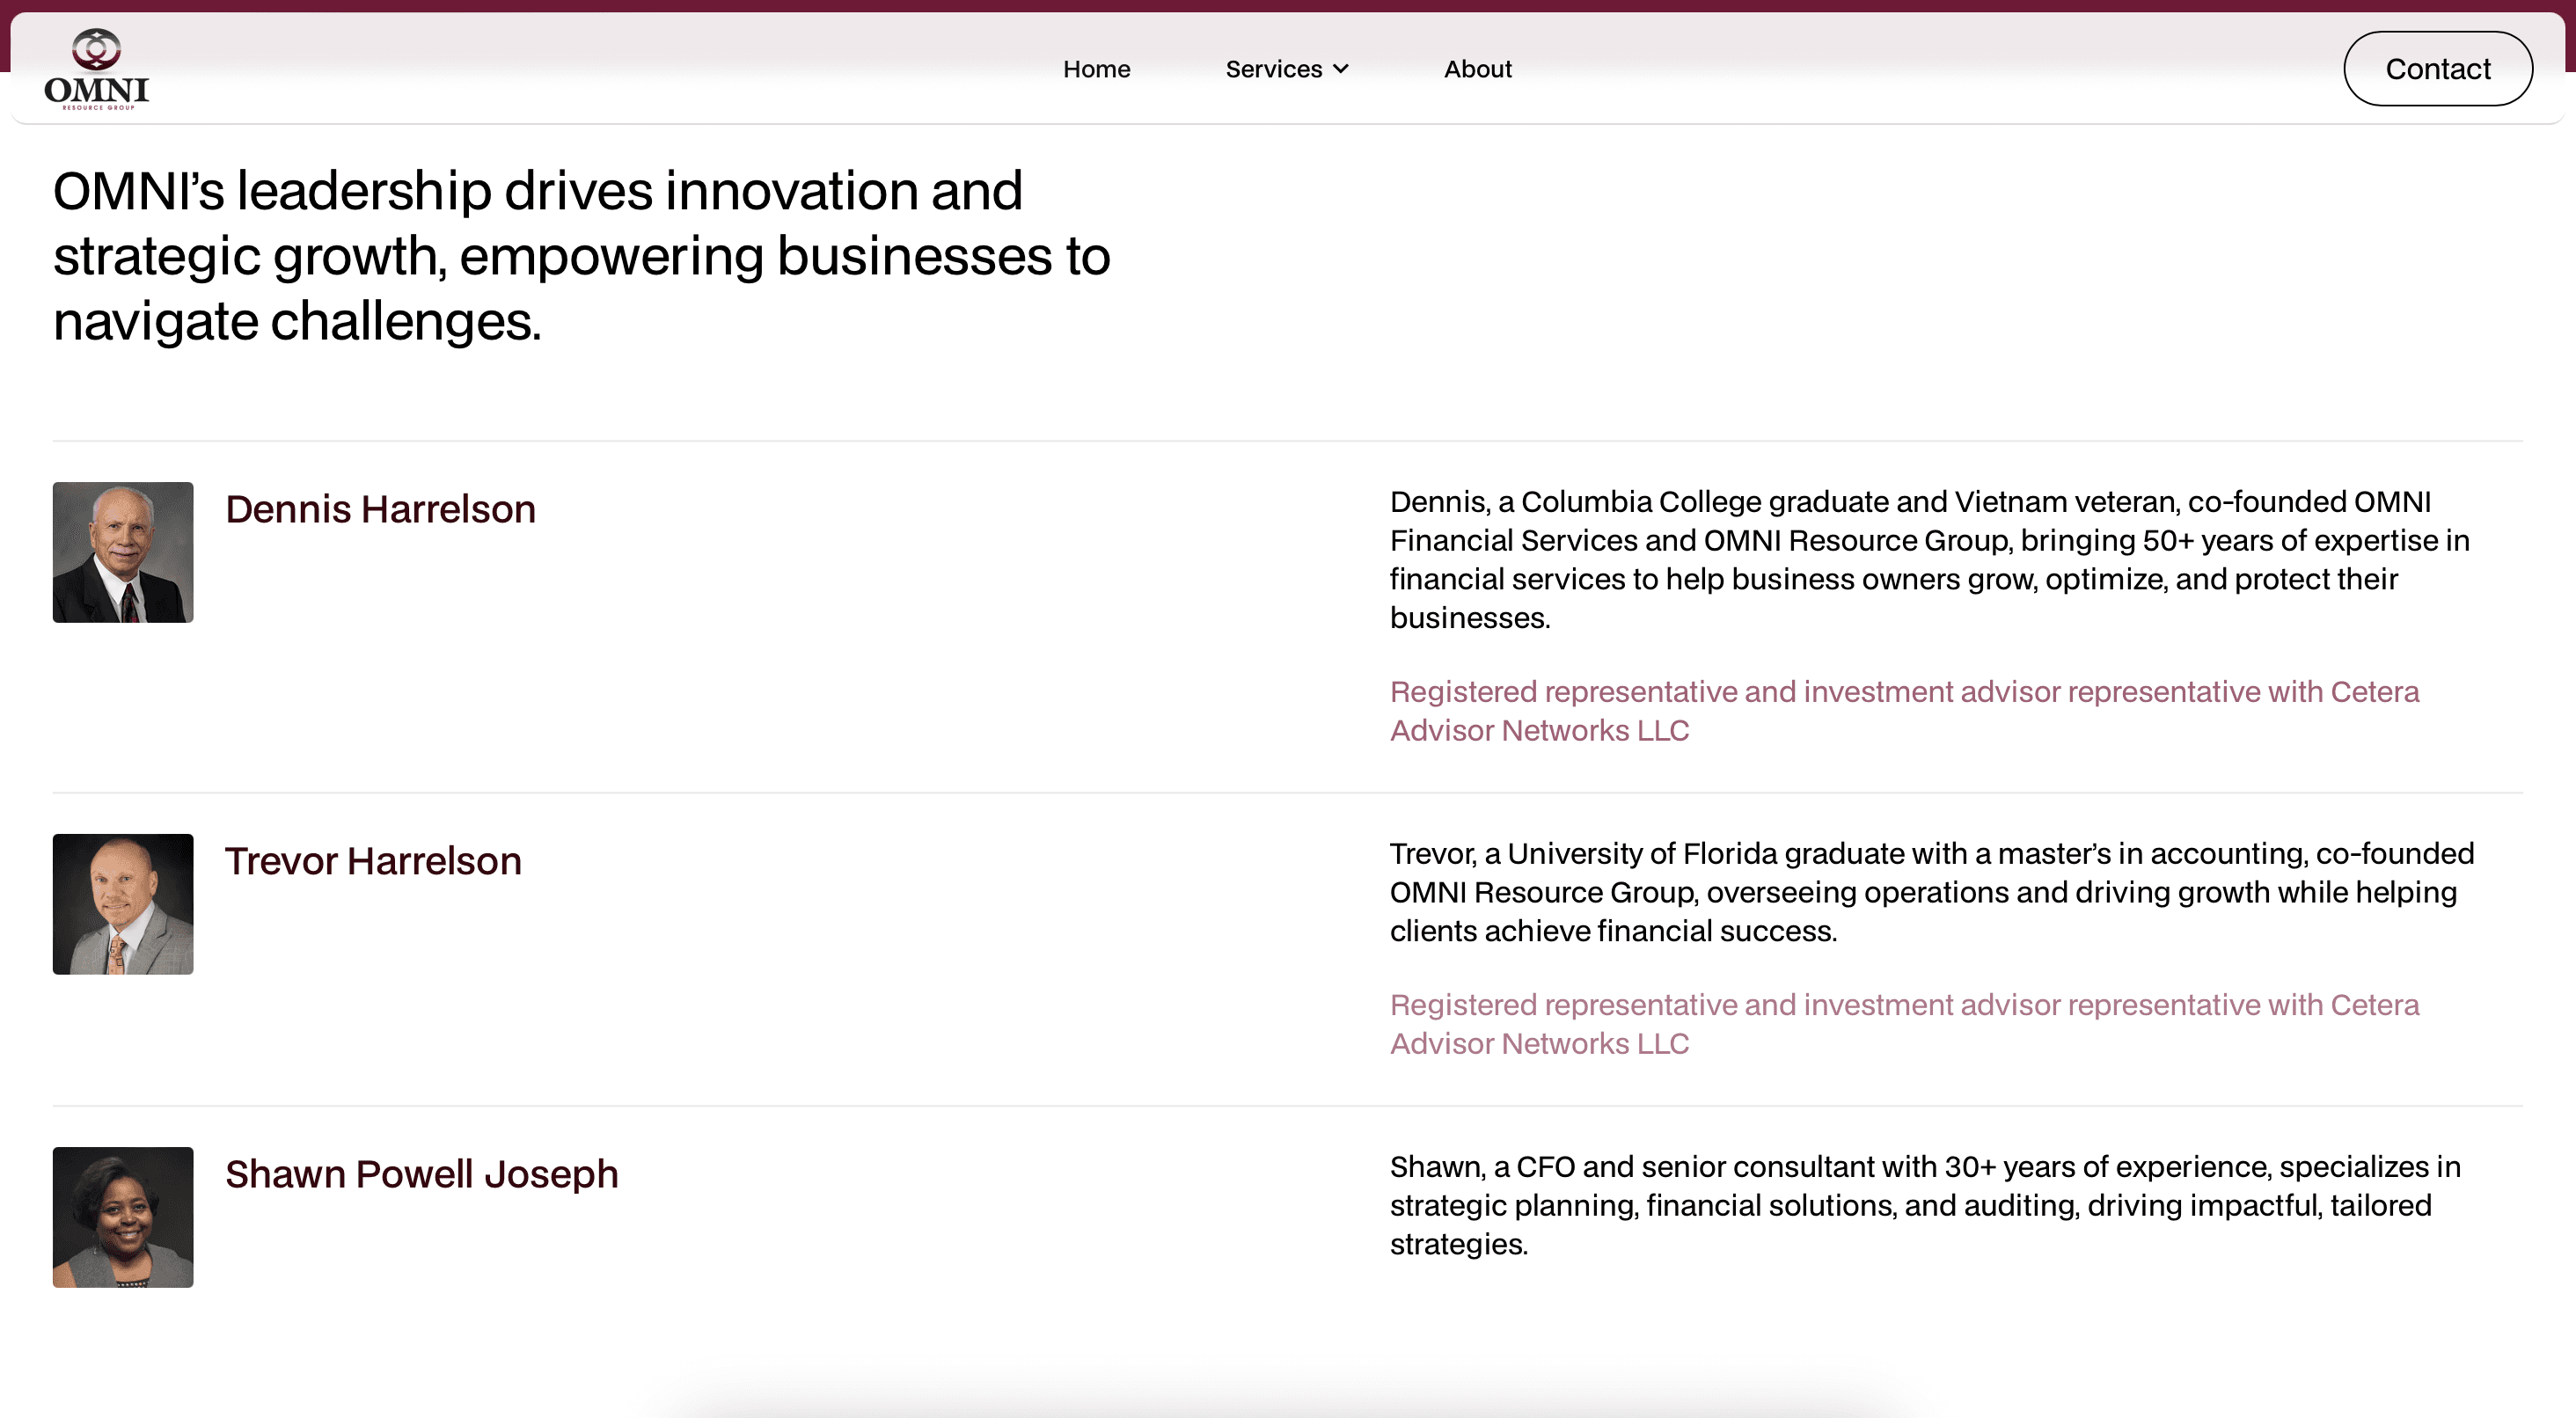Click the circular emblem above the OMNI wordmark

click(x=96, y=48)
